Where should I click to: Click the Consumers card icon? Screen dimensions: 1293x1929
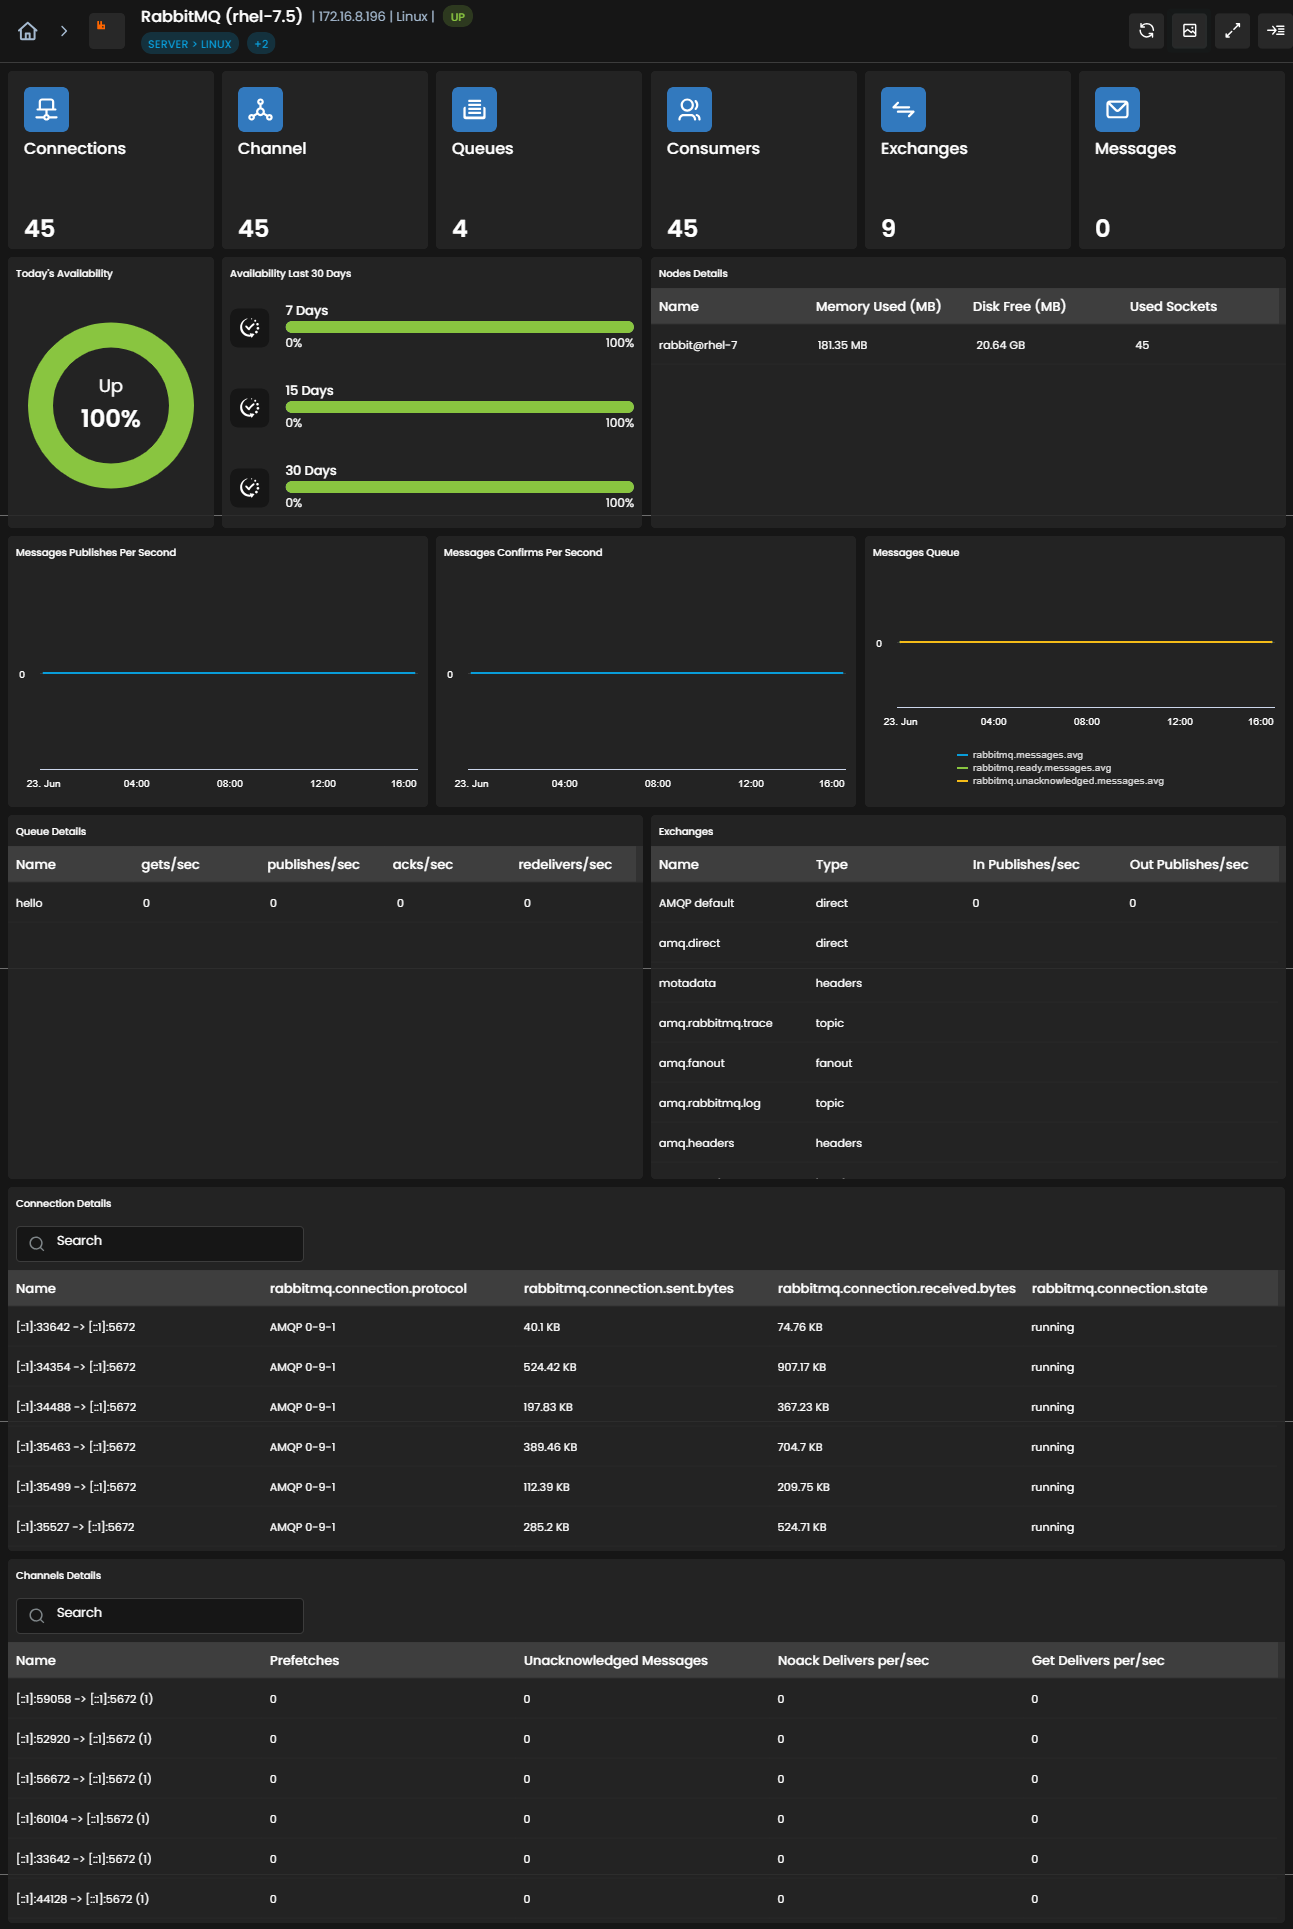click(x=689, y=109)
